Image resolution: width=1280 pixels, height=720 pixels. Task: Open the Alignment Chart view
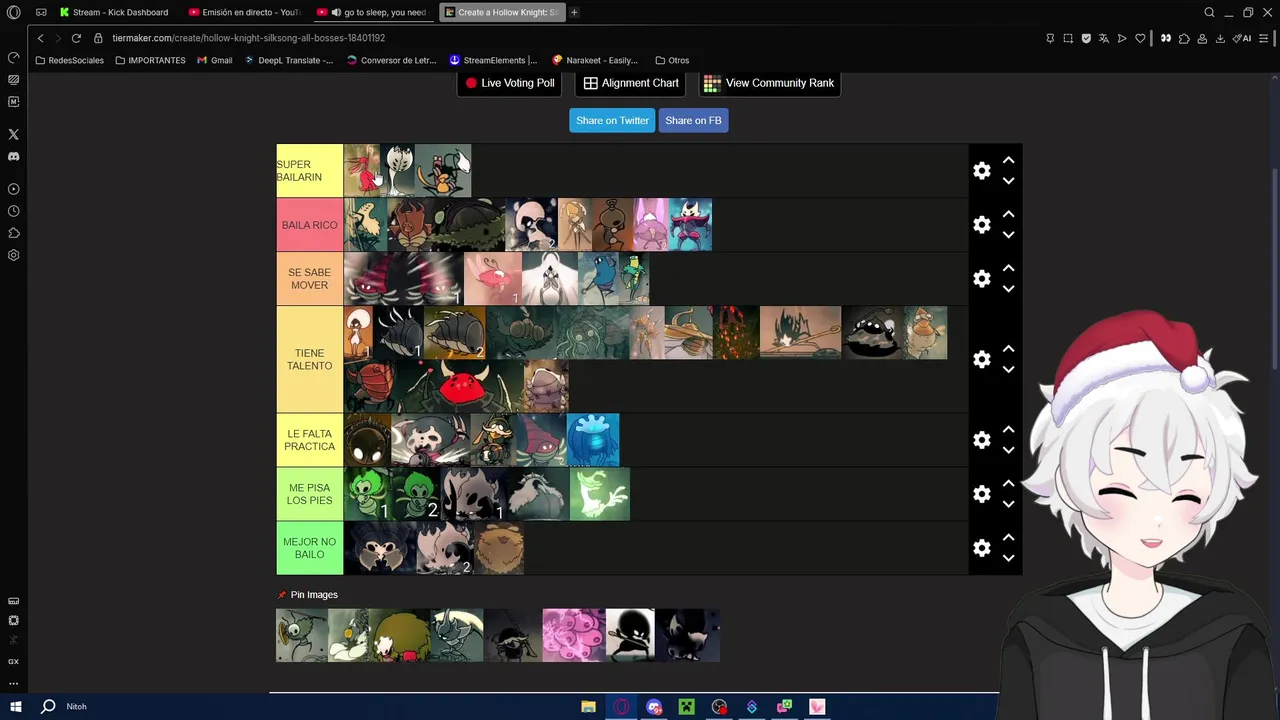(x=631, y=83)
